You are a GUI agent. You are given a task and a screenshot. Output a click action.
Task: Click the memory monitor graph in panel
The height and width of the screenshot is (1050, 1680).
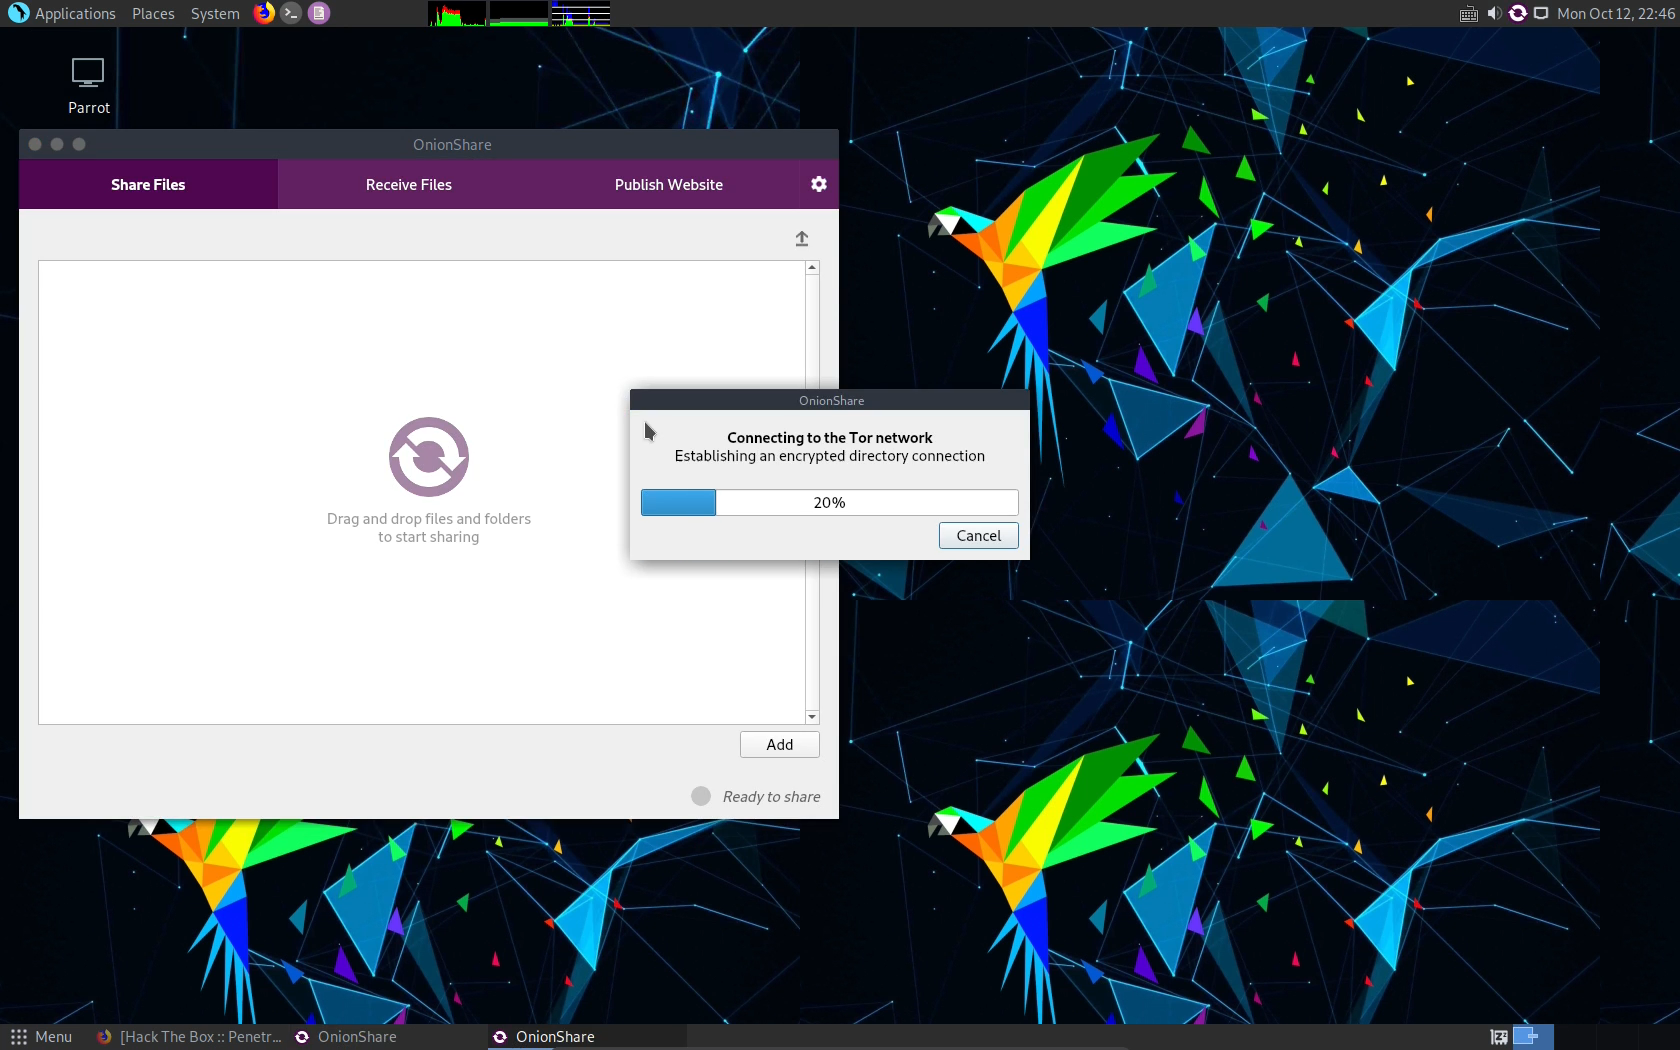(518, 13)
